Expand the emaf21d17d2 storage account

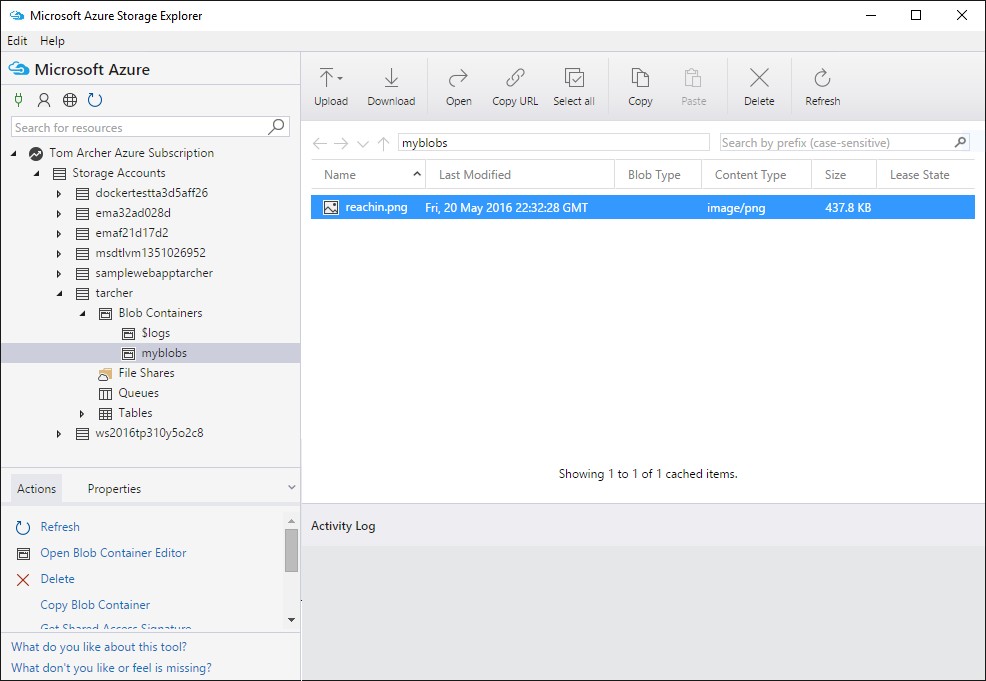[x=58, y=234]
